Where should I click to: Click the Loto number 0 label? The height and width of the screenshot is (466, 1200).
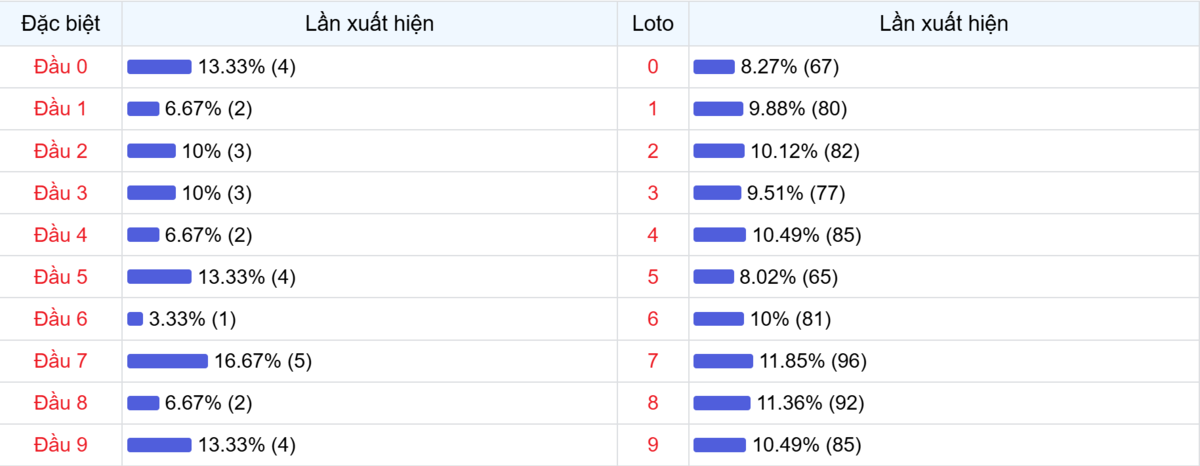(x=653, y=67)
